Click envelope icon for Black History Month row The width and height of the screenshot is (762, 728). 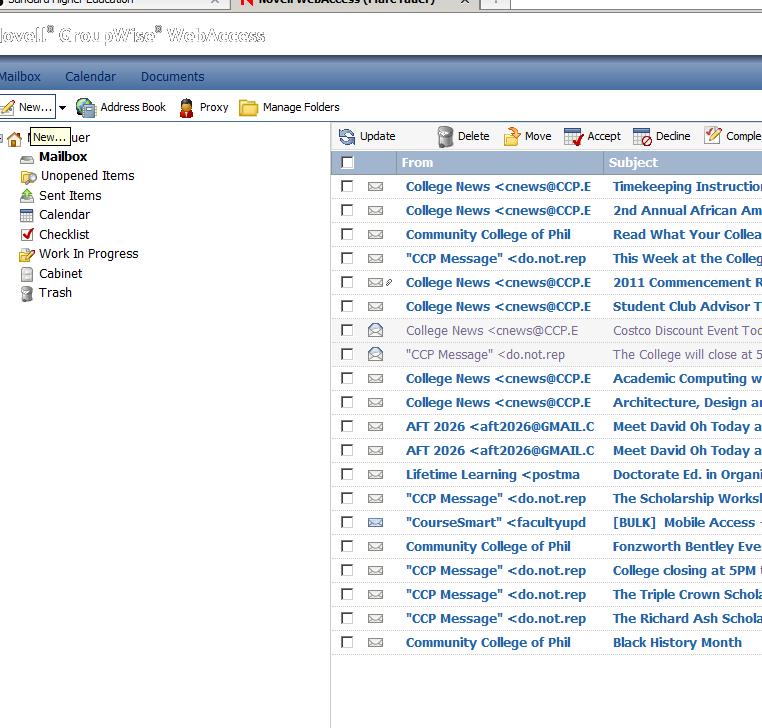point(375,642)
